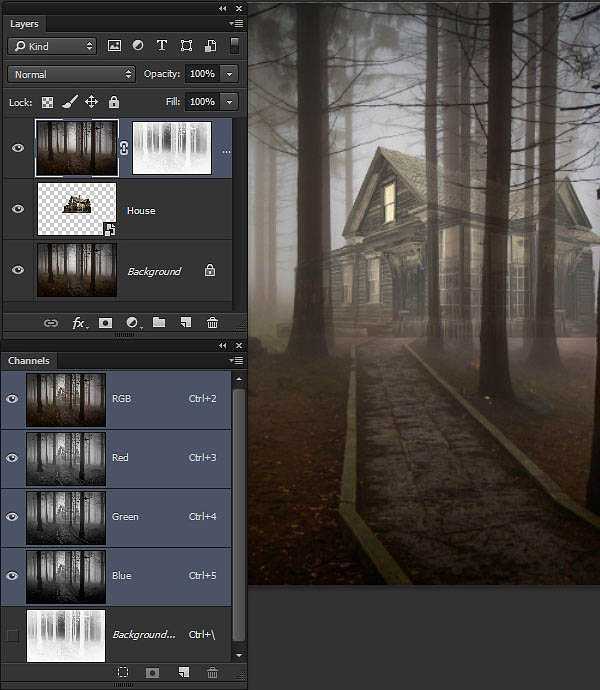Hide the House layer
This screenshot has width=600, height=690.
(17, 209)
